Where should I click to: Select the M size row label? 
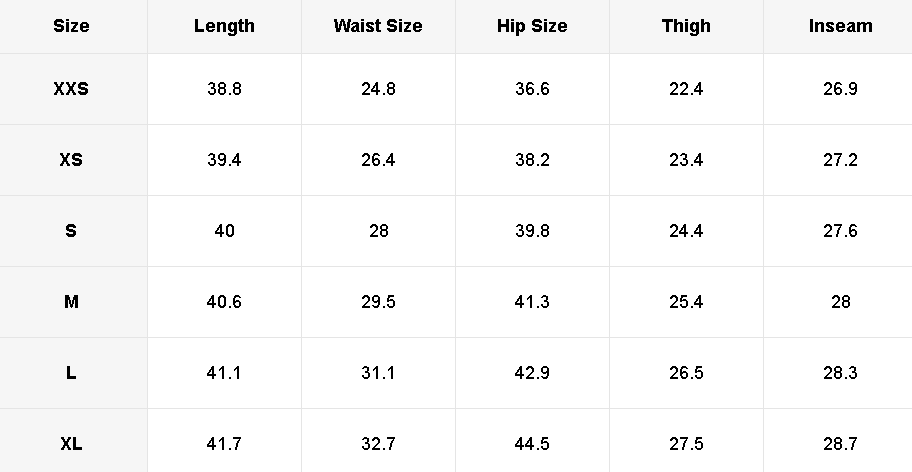[x=71, y=302]
